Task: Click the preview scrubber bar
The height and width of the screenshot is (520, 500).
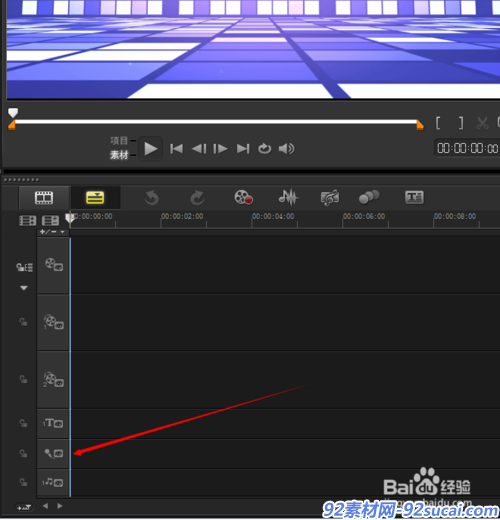Action: click(216, 122)
